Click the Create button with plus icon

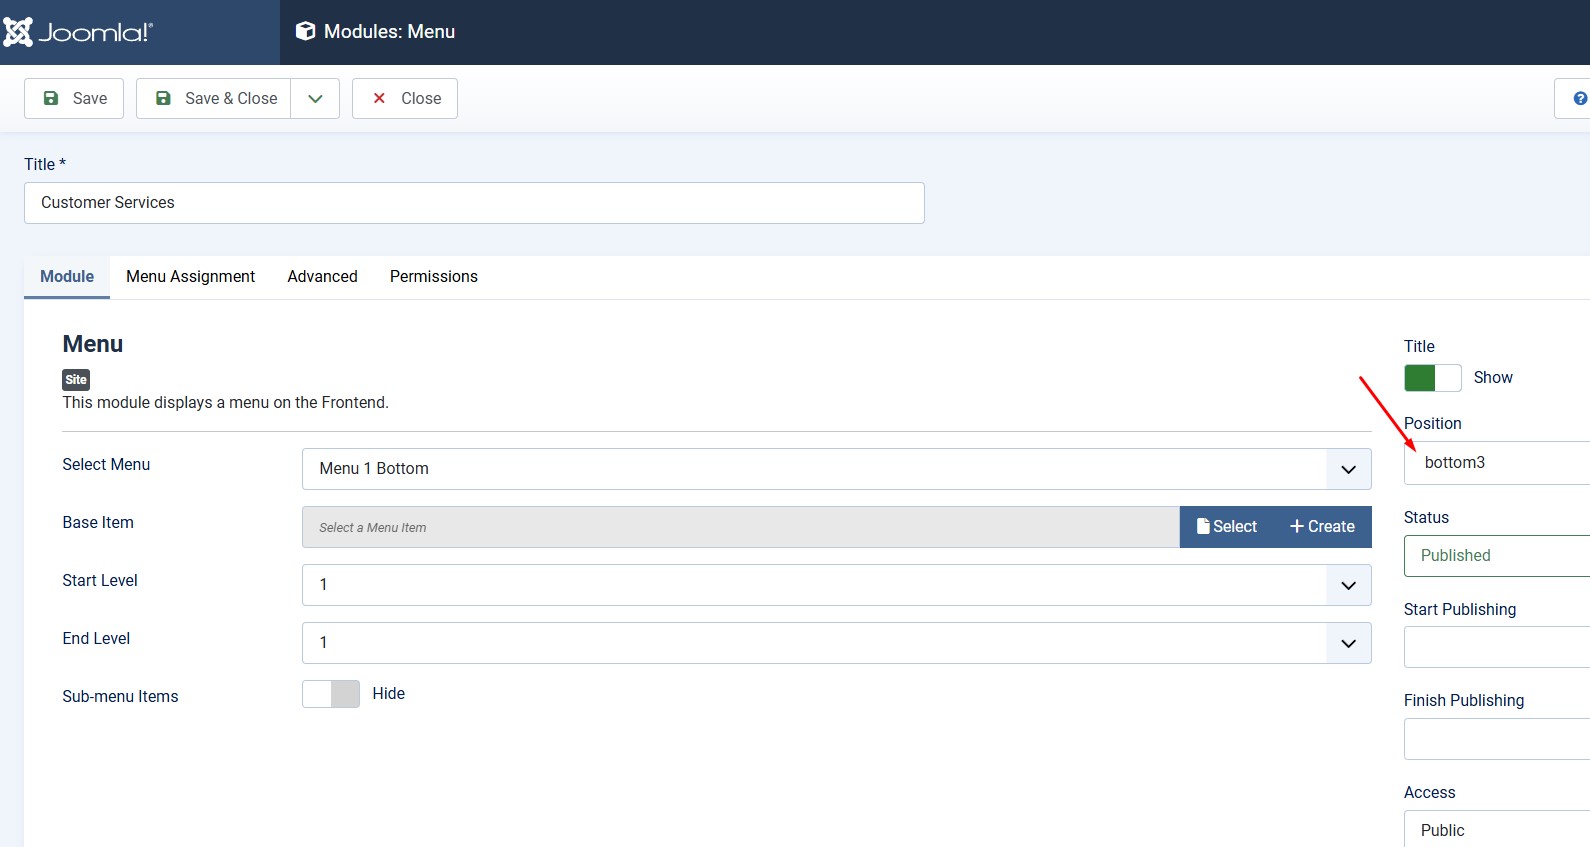(1322, 527)
